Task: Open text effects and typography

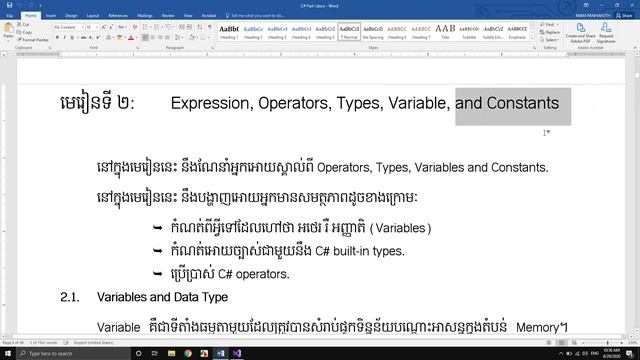Action: pos(109,38)
